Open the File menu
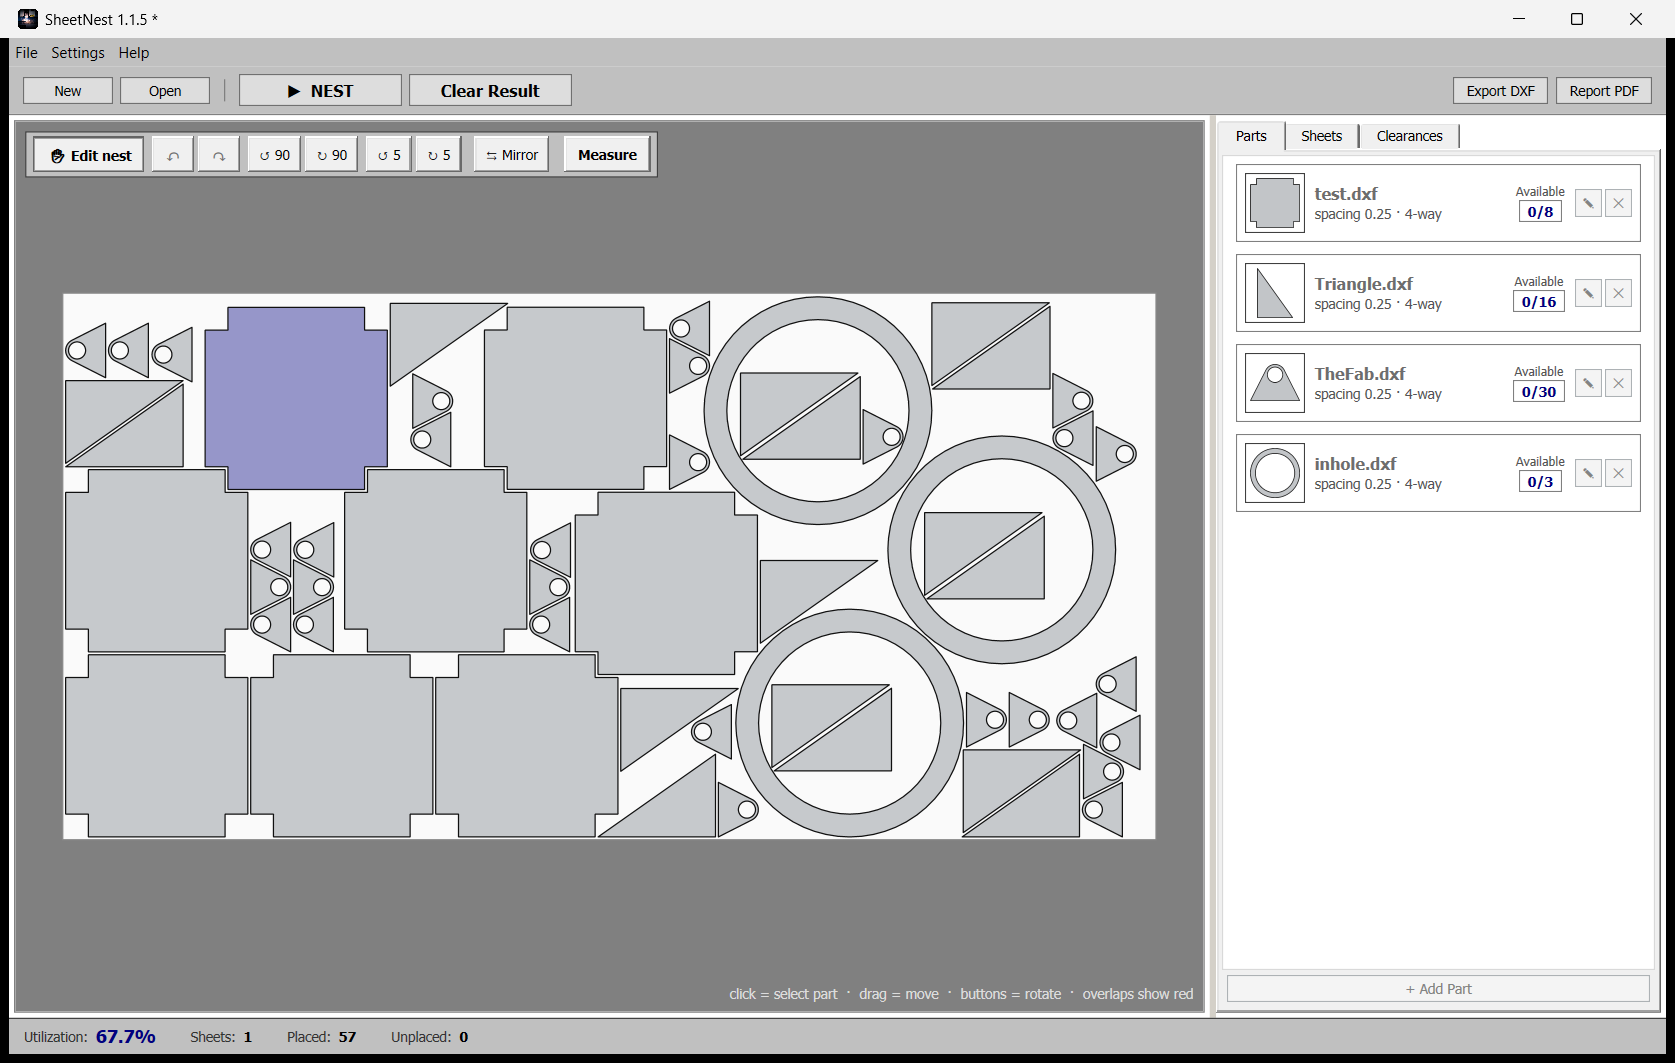1675x1063 pixels. point(27,53)
